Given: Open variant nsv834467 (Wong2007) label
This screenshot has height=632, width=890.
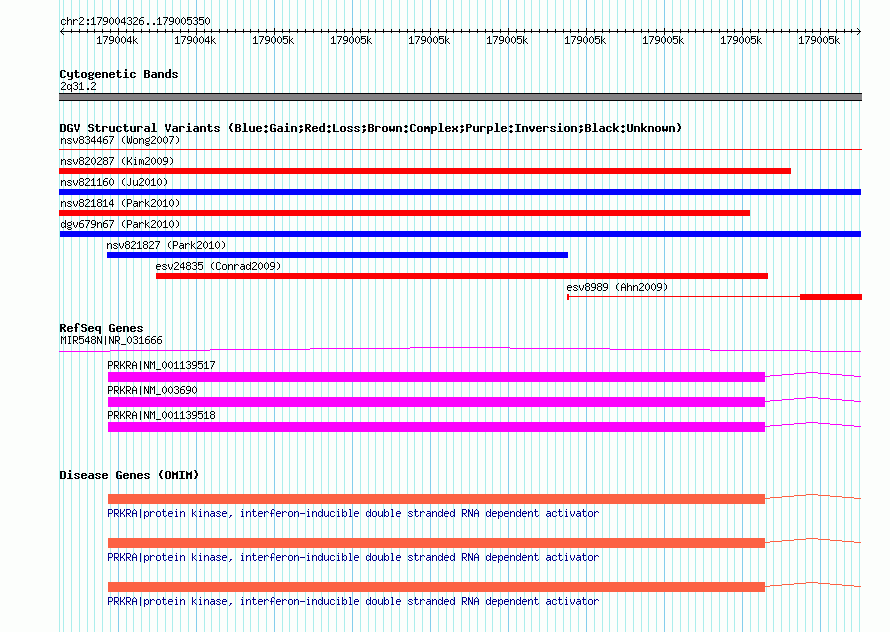Looking at the screenshot, I should (120, 140).
